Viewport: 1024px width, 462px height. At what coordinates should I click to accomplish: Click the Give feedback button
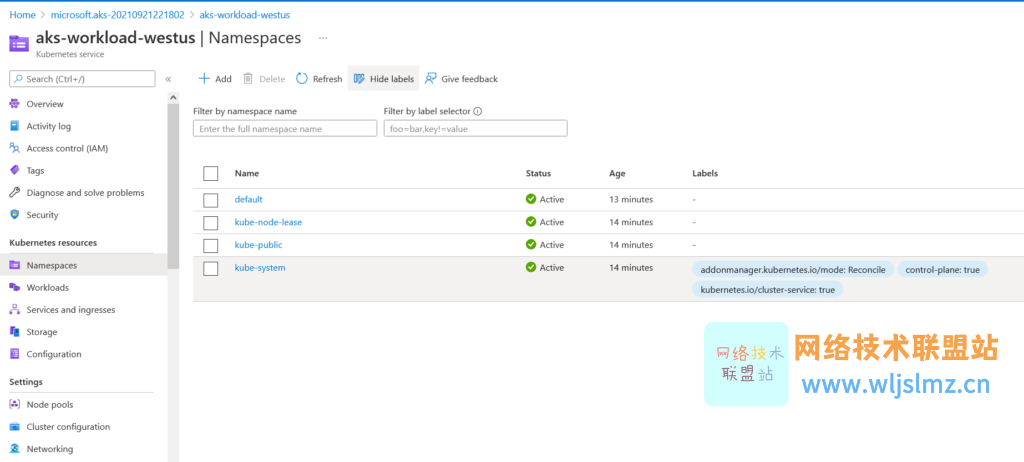coord(461,78)
